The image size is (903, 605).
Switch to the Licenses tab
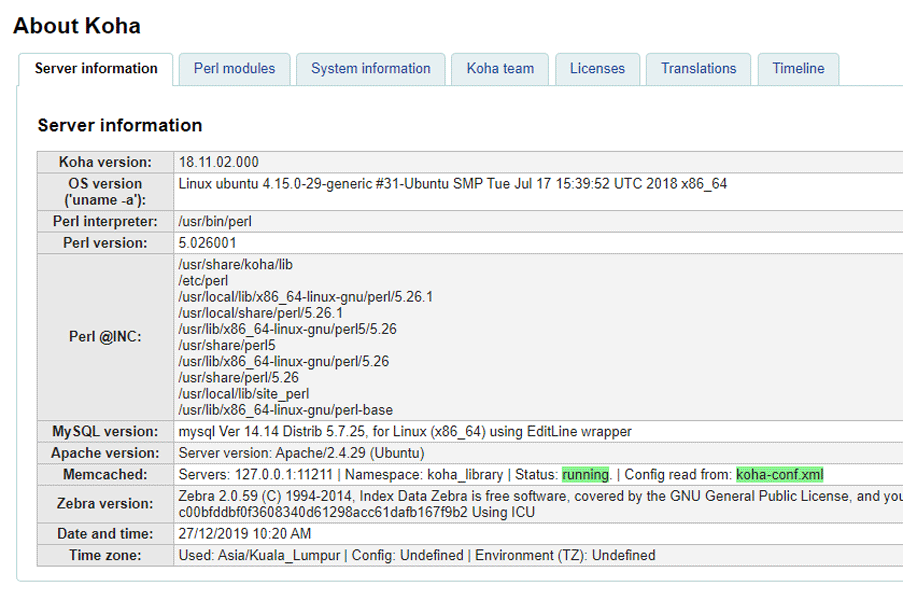[597, 69]
